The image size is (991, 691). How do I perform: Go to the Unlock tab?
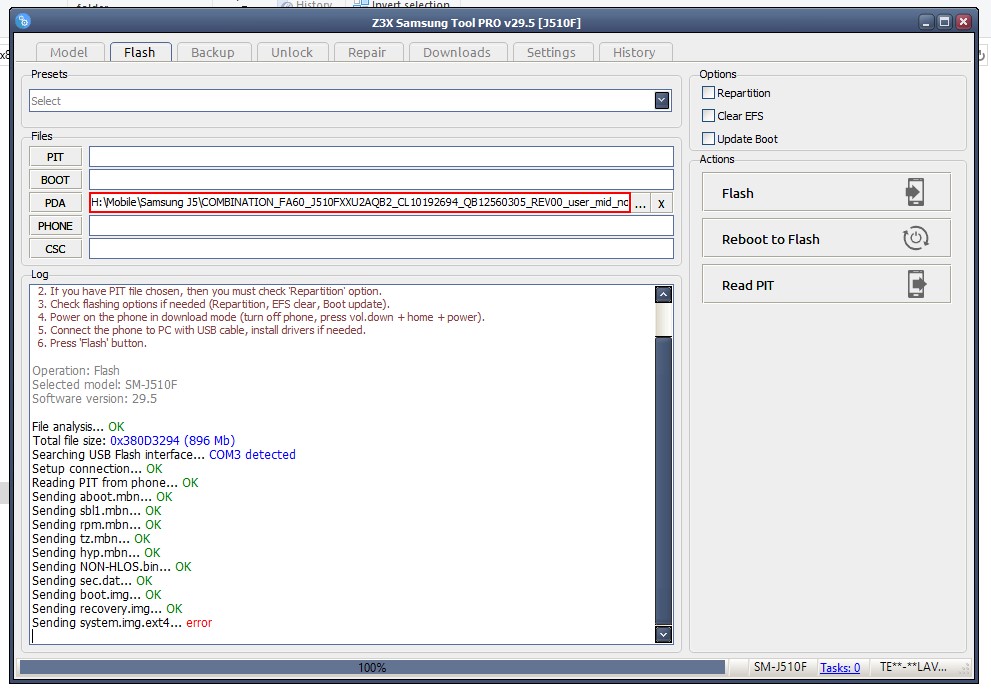pyautogui.click(x=291, y=52)
